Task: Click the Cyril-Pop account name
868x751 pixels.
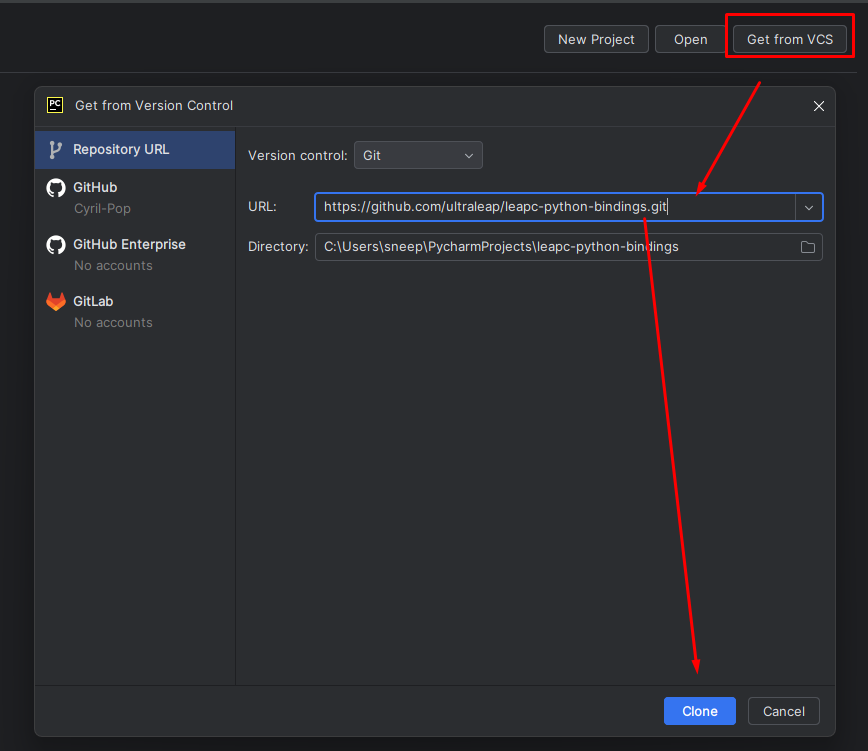Action: click(x=102, y=209)
